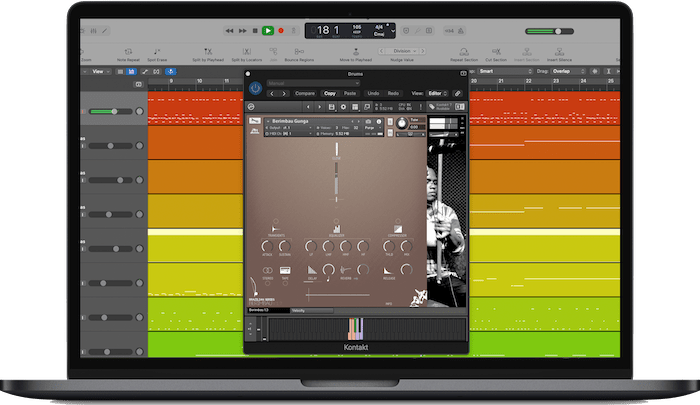Click the Attack knob under Transients
This screenshot has height=405, width=700.
click(267, 248)
